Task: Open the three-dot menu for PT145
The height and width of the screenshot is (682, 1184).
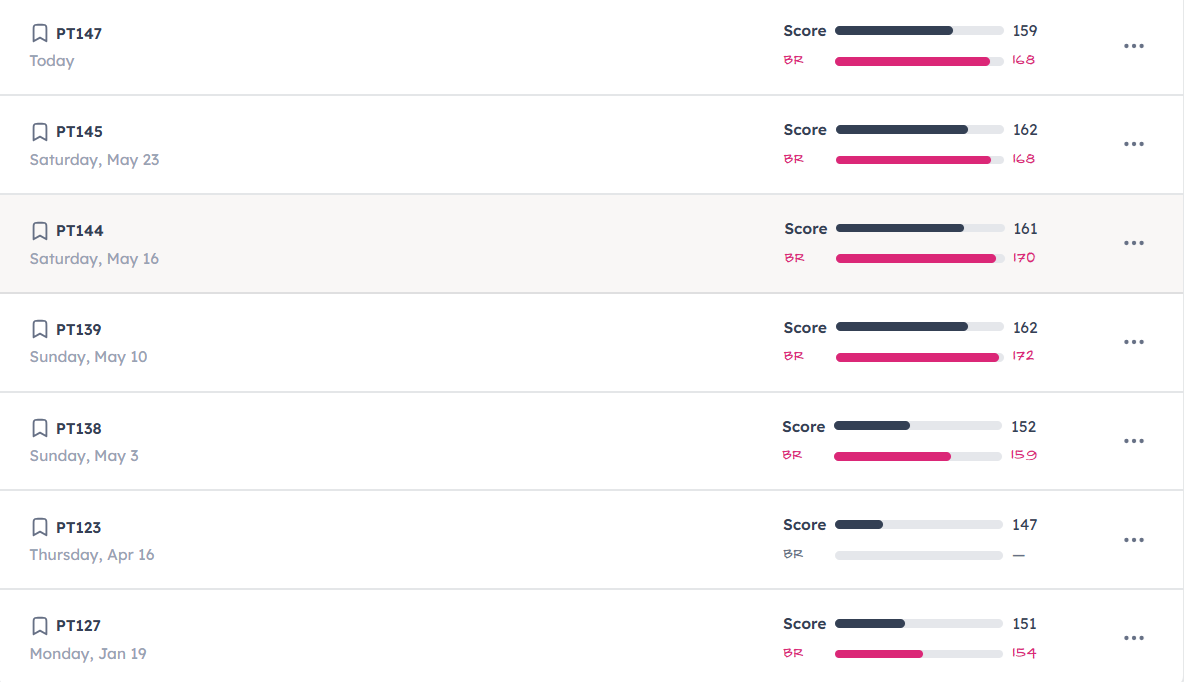Action: pyautogui.click(x=1133, y=143)
